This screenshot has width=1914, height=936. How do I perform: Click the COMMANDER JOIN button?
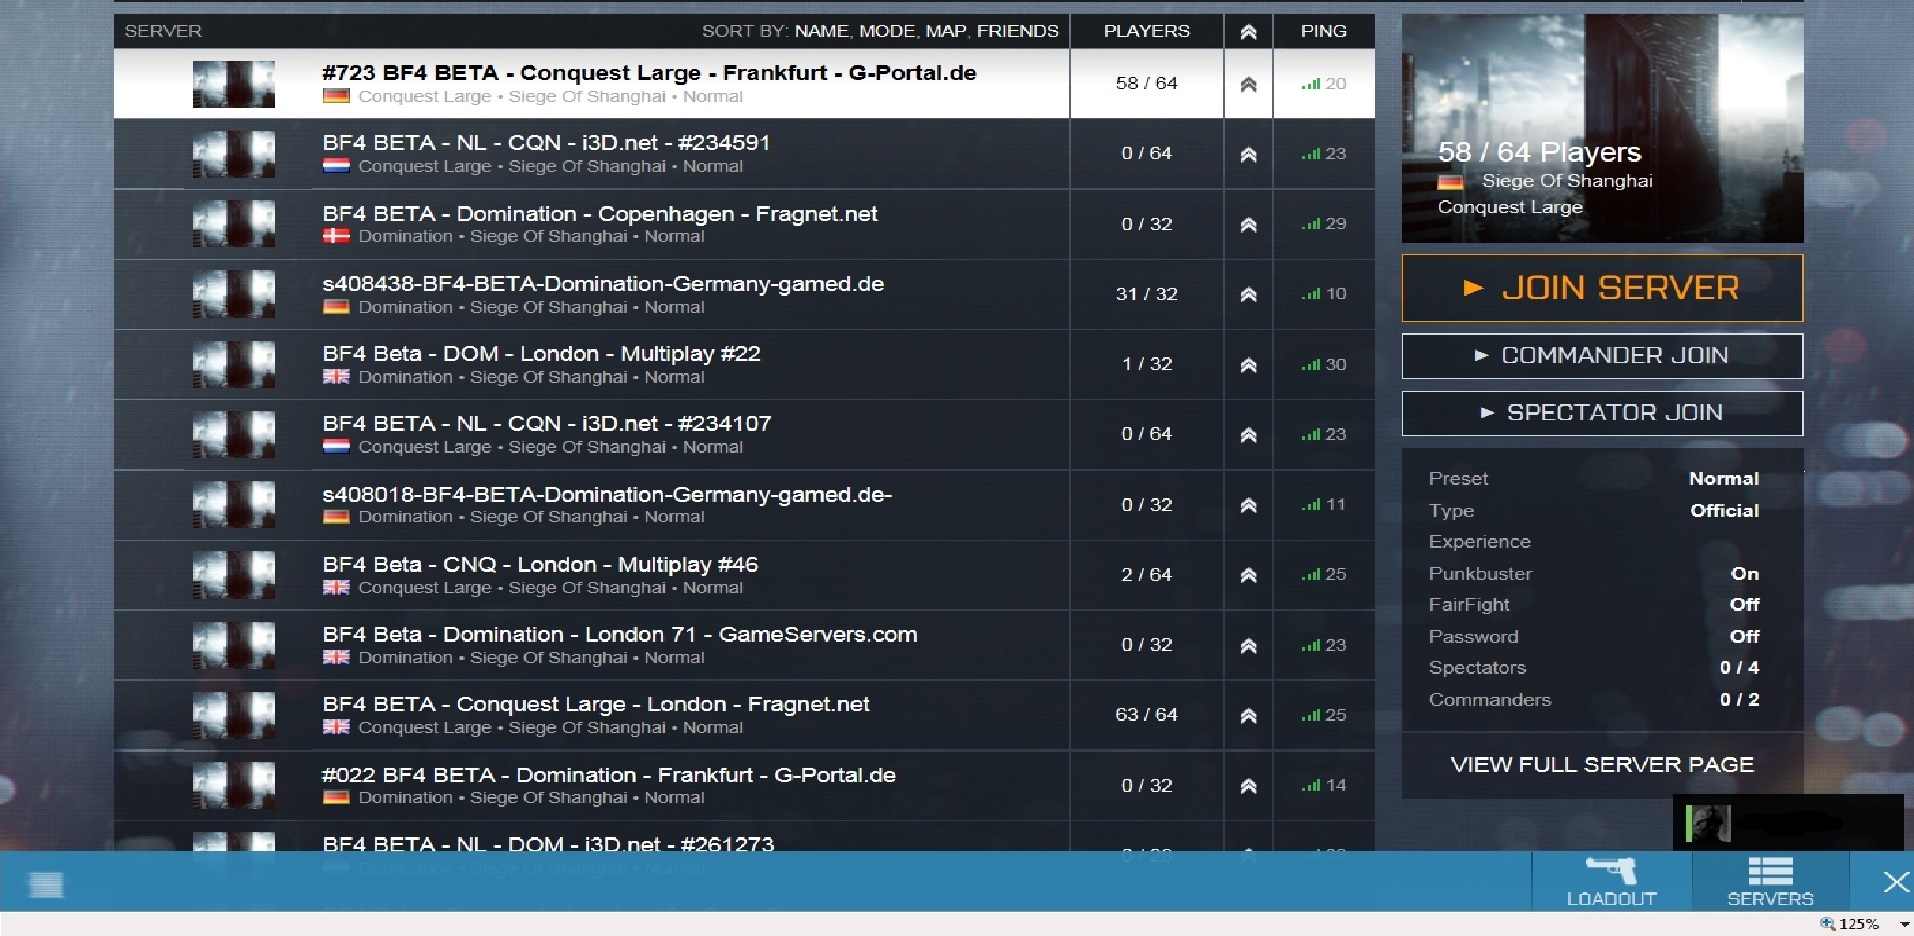(x=1602, y=356)
